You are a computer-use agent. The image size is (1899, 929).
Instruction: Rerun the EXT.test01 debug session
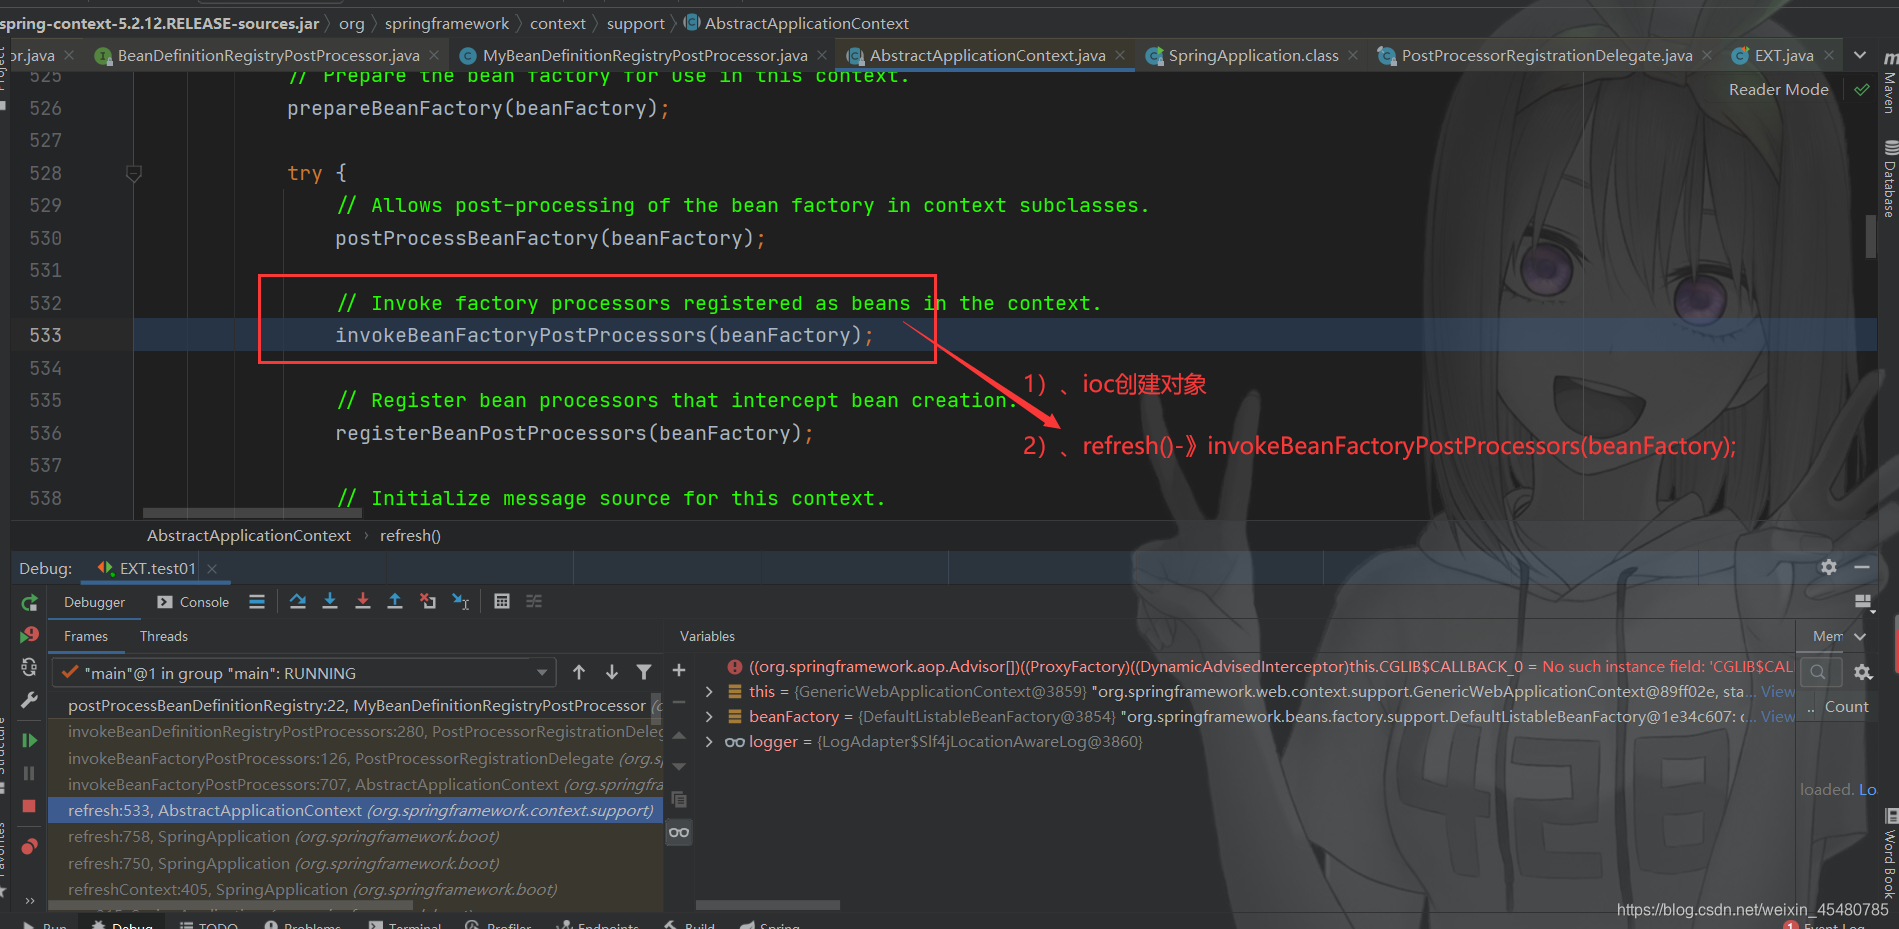click(x=29, y=602)
